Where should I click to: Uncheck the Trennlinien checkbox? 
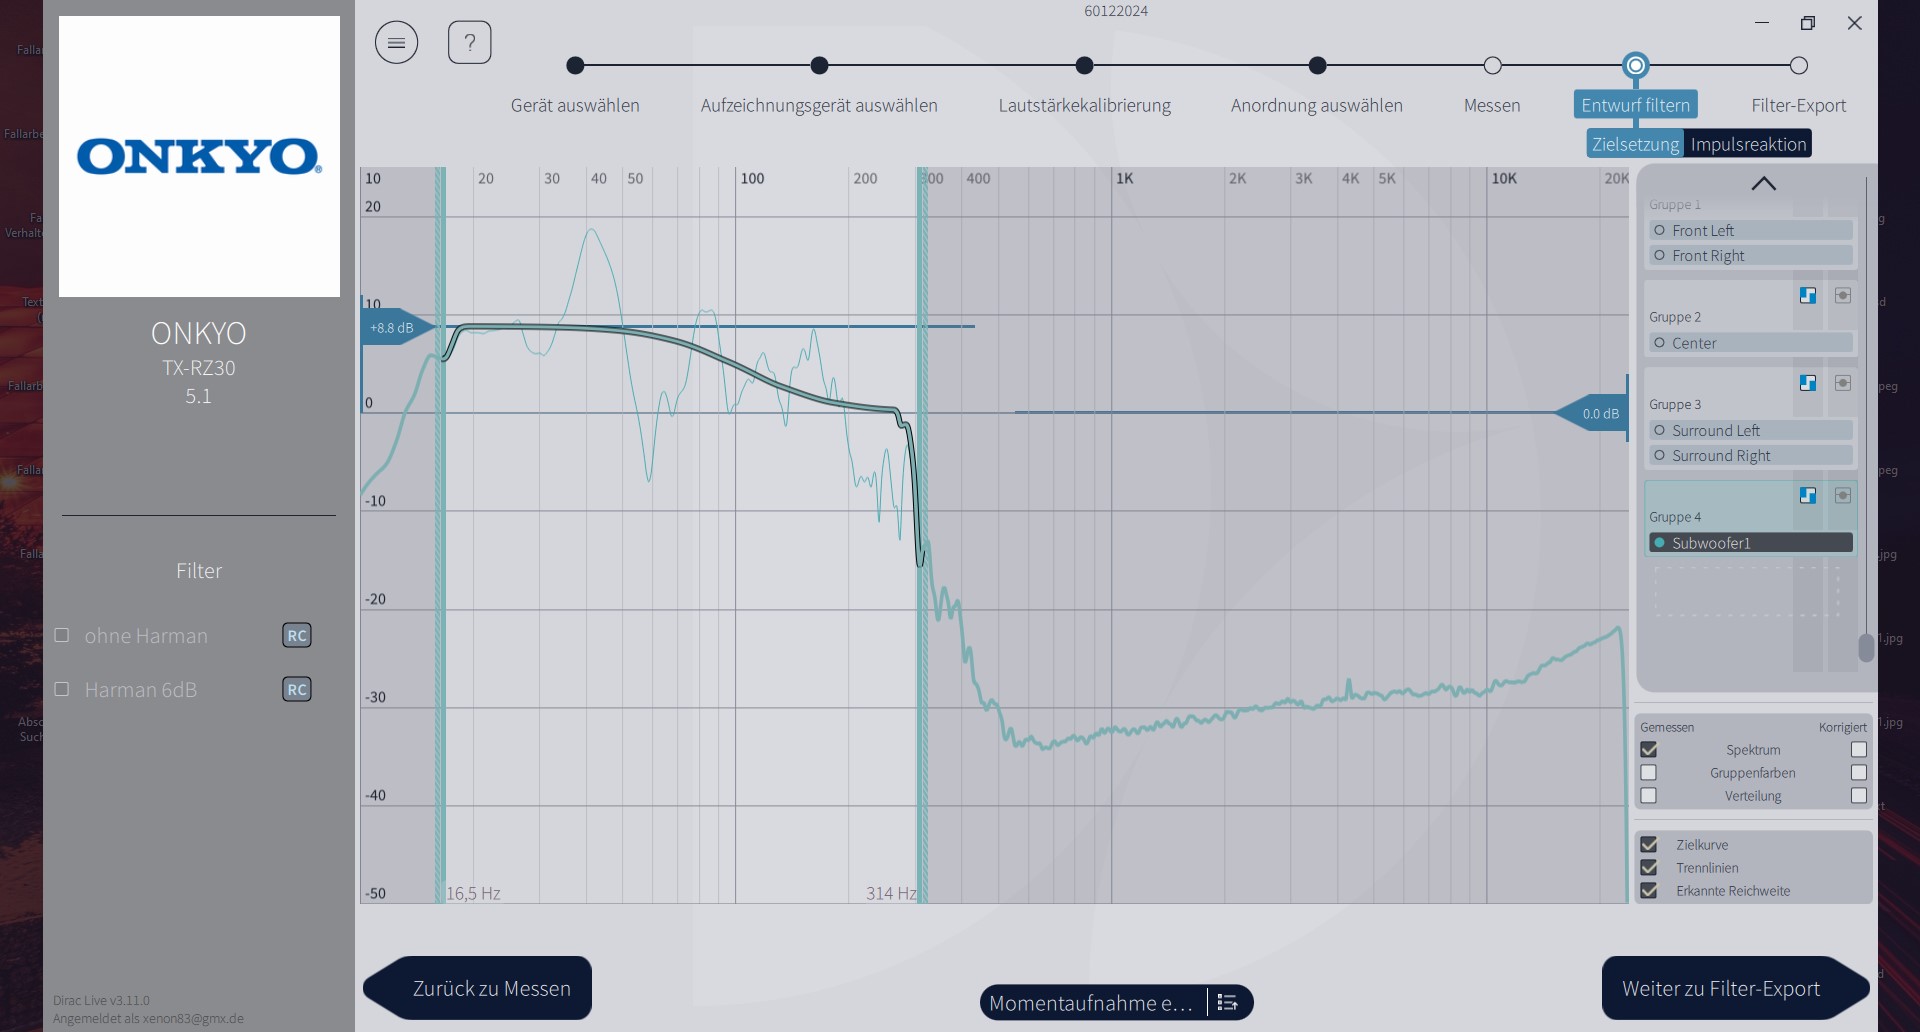pos(1649,868)
